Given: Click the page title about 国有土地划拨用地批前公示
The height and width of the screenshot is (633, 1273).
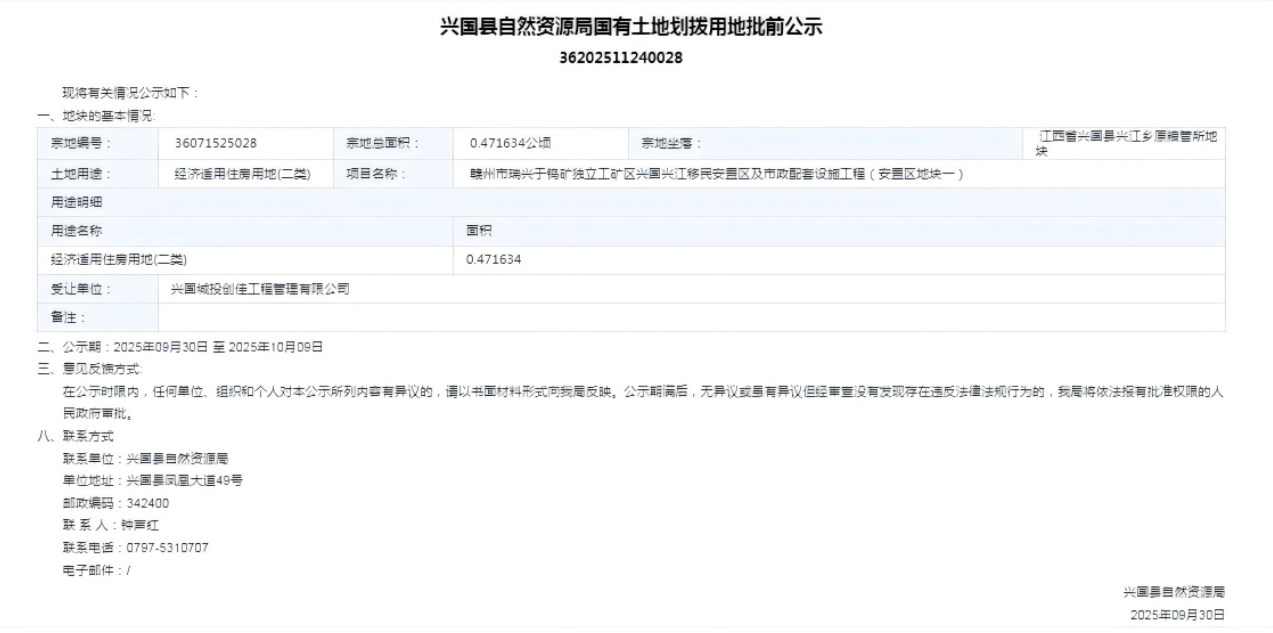Looking at the screenshot, I should [x=631, y=27].
